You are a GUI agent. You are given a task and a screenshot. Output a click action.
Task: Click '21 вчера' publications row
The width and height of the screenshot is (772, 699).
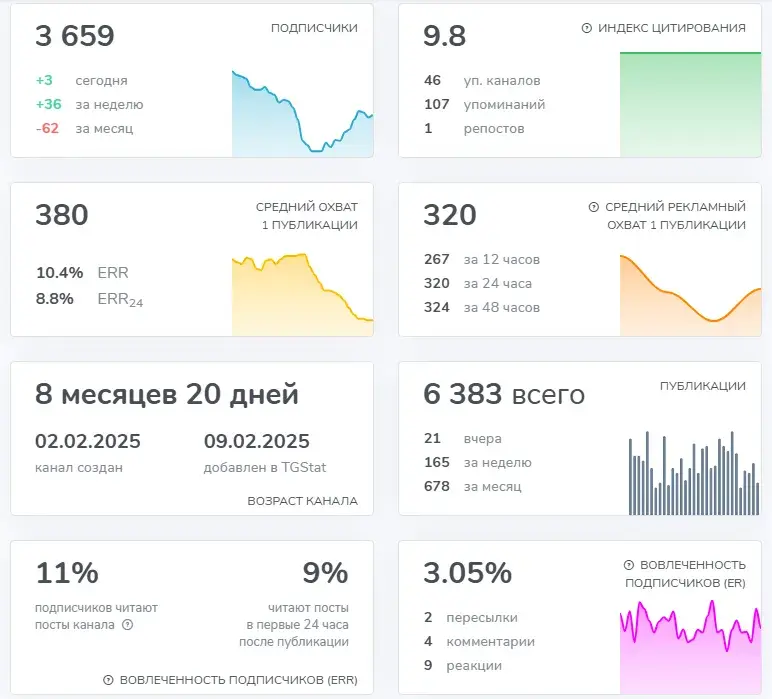(x=463, y=438)
